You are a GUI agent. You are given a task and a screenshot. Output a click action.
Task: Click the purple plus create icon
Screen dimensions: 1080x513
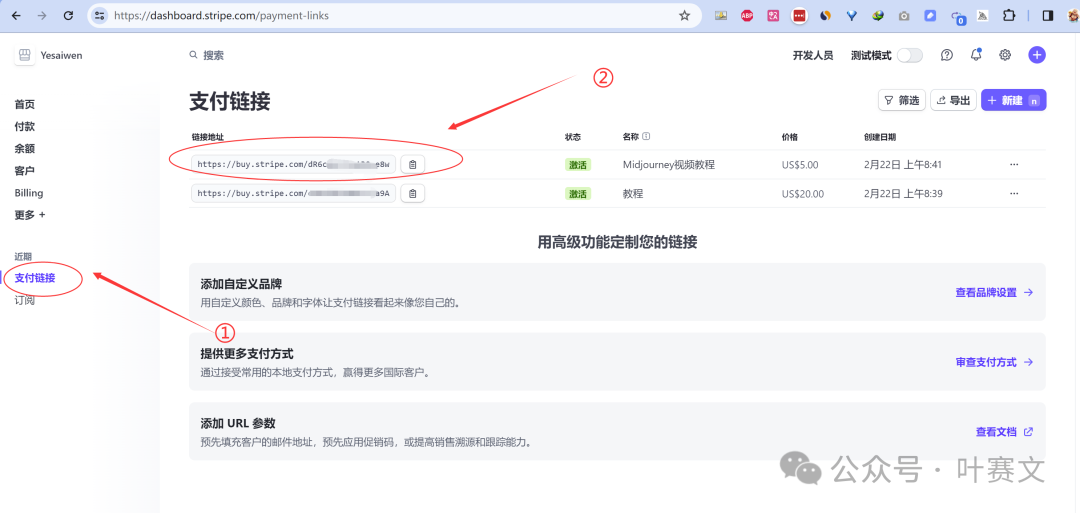[x=1037, y=55]
